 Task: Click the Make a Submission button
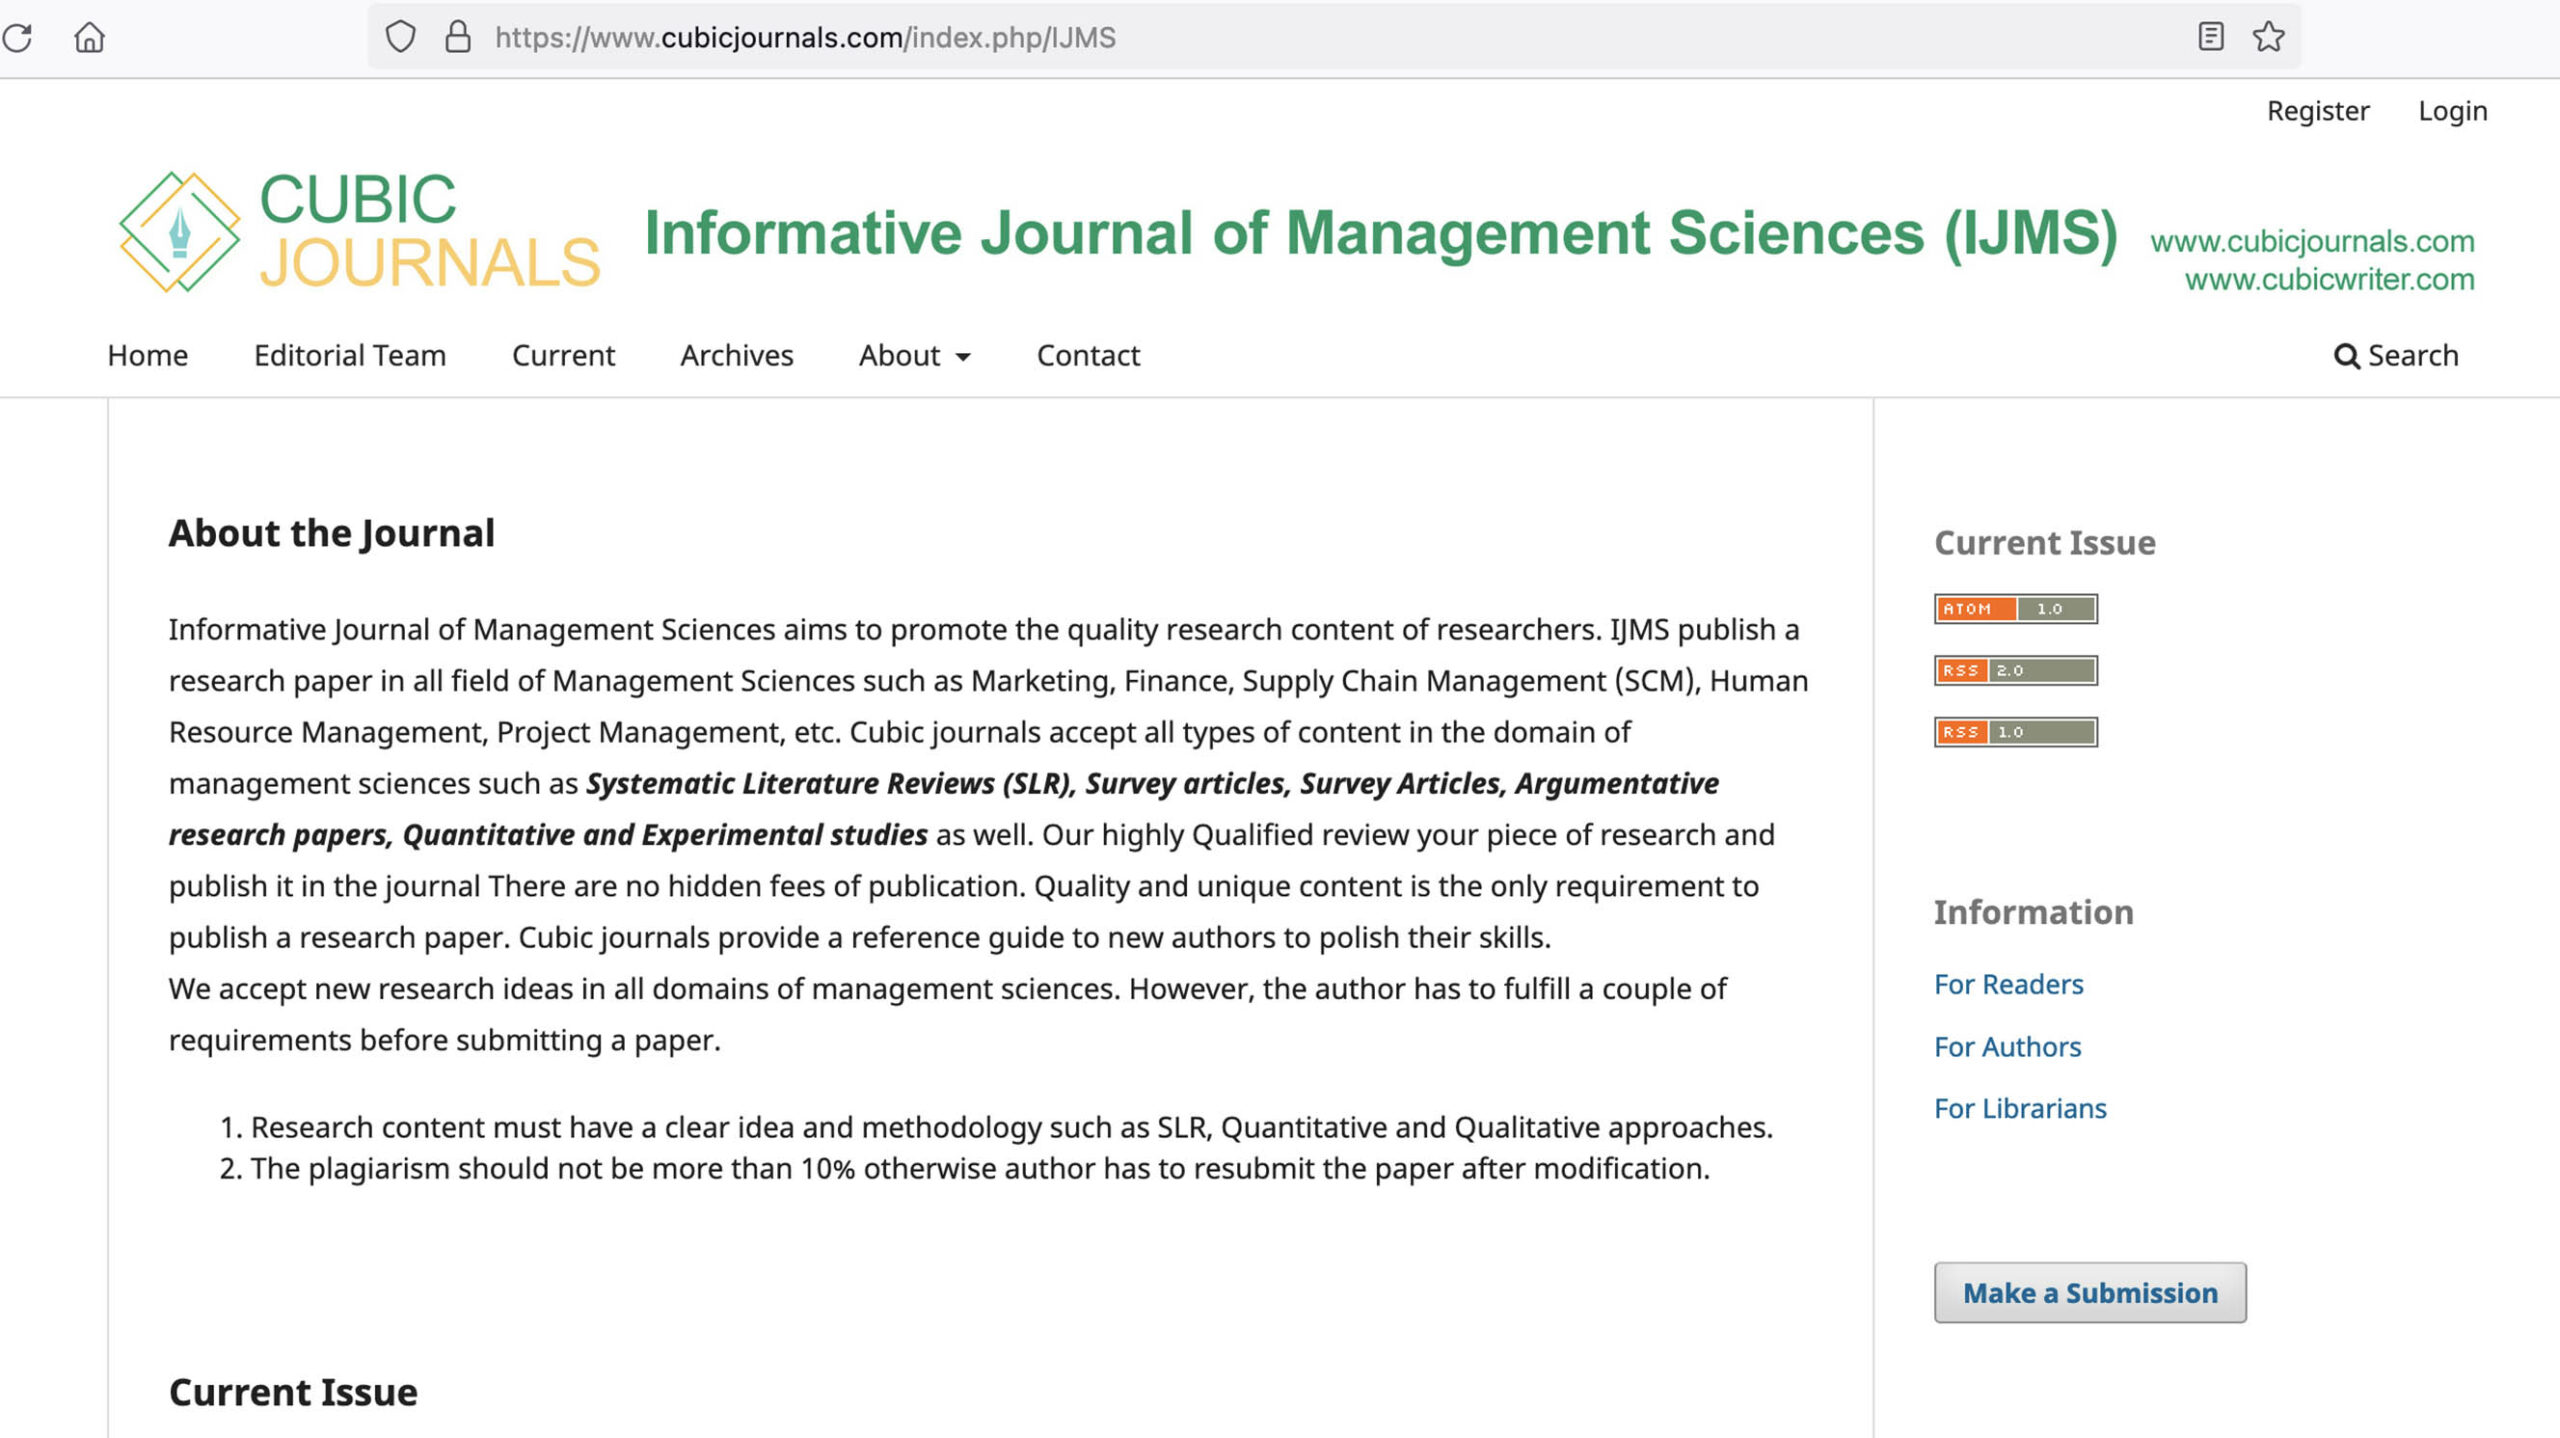tap(2090, 1293)
